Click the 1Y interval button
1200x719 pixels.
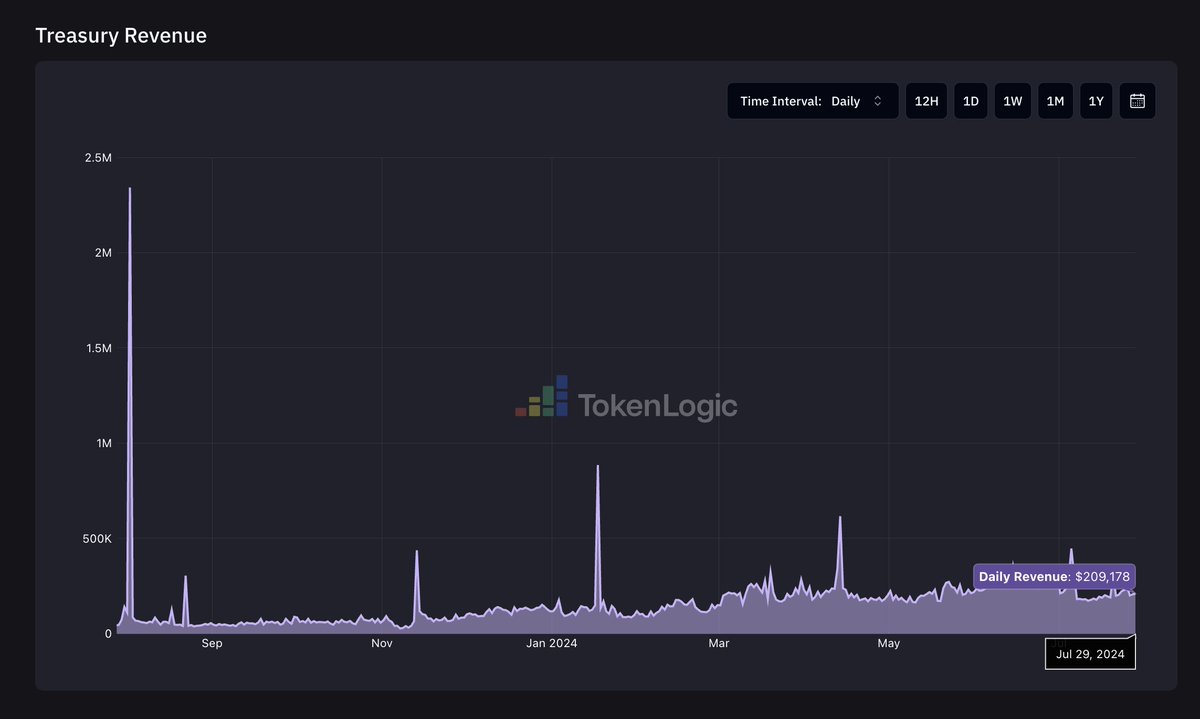1095,100
